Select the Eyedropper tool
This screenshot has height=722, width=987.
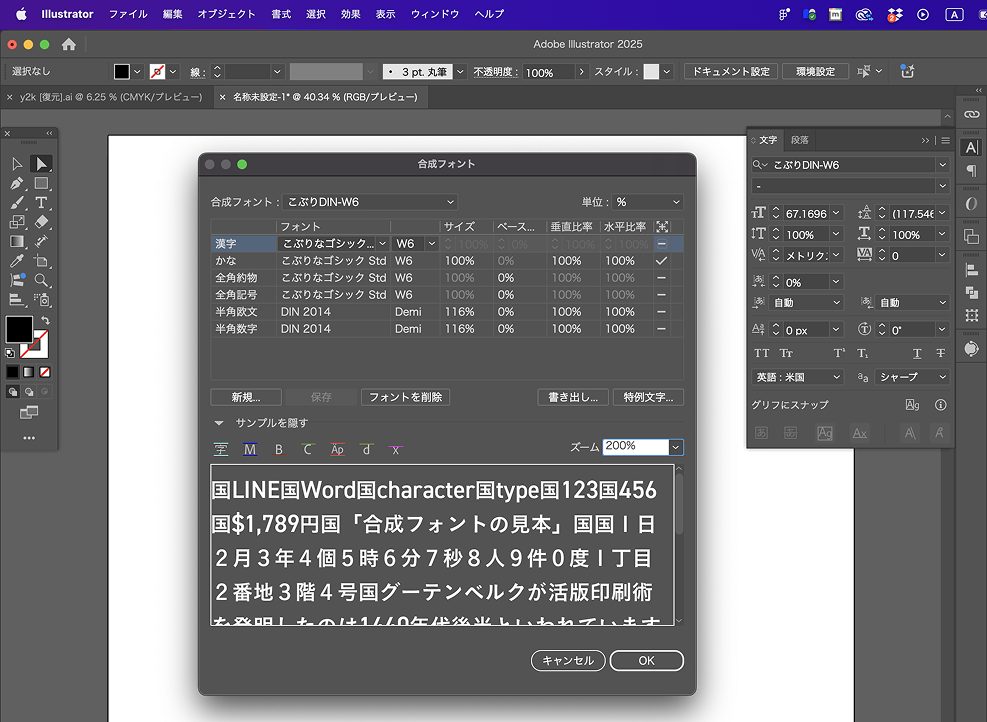click(x=17, y=261)
